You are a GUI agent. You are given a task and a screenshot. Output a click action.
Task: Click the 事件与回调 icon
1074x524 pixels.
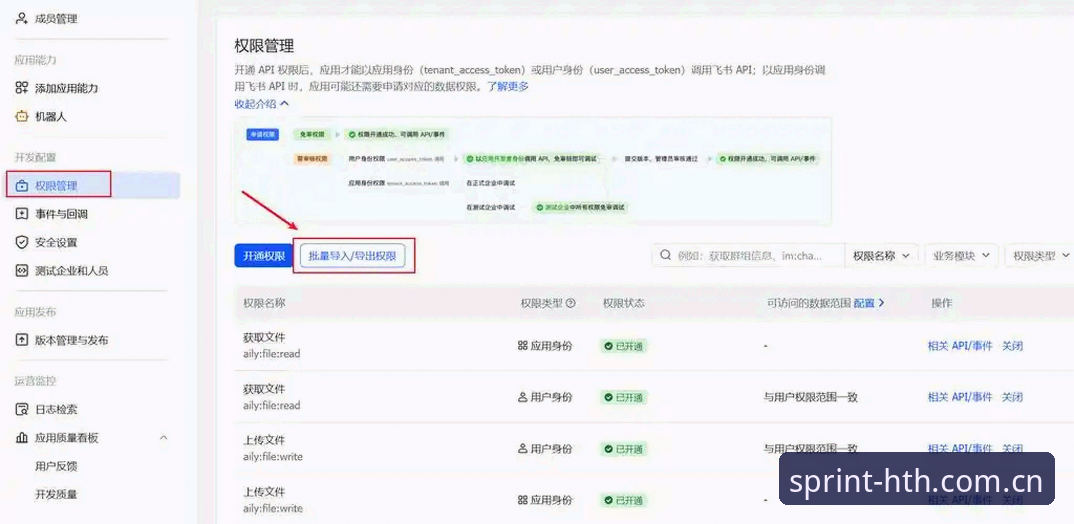[22, 214]
